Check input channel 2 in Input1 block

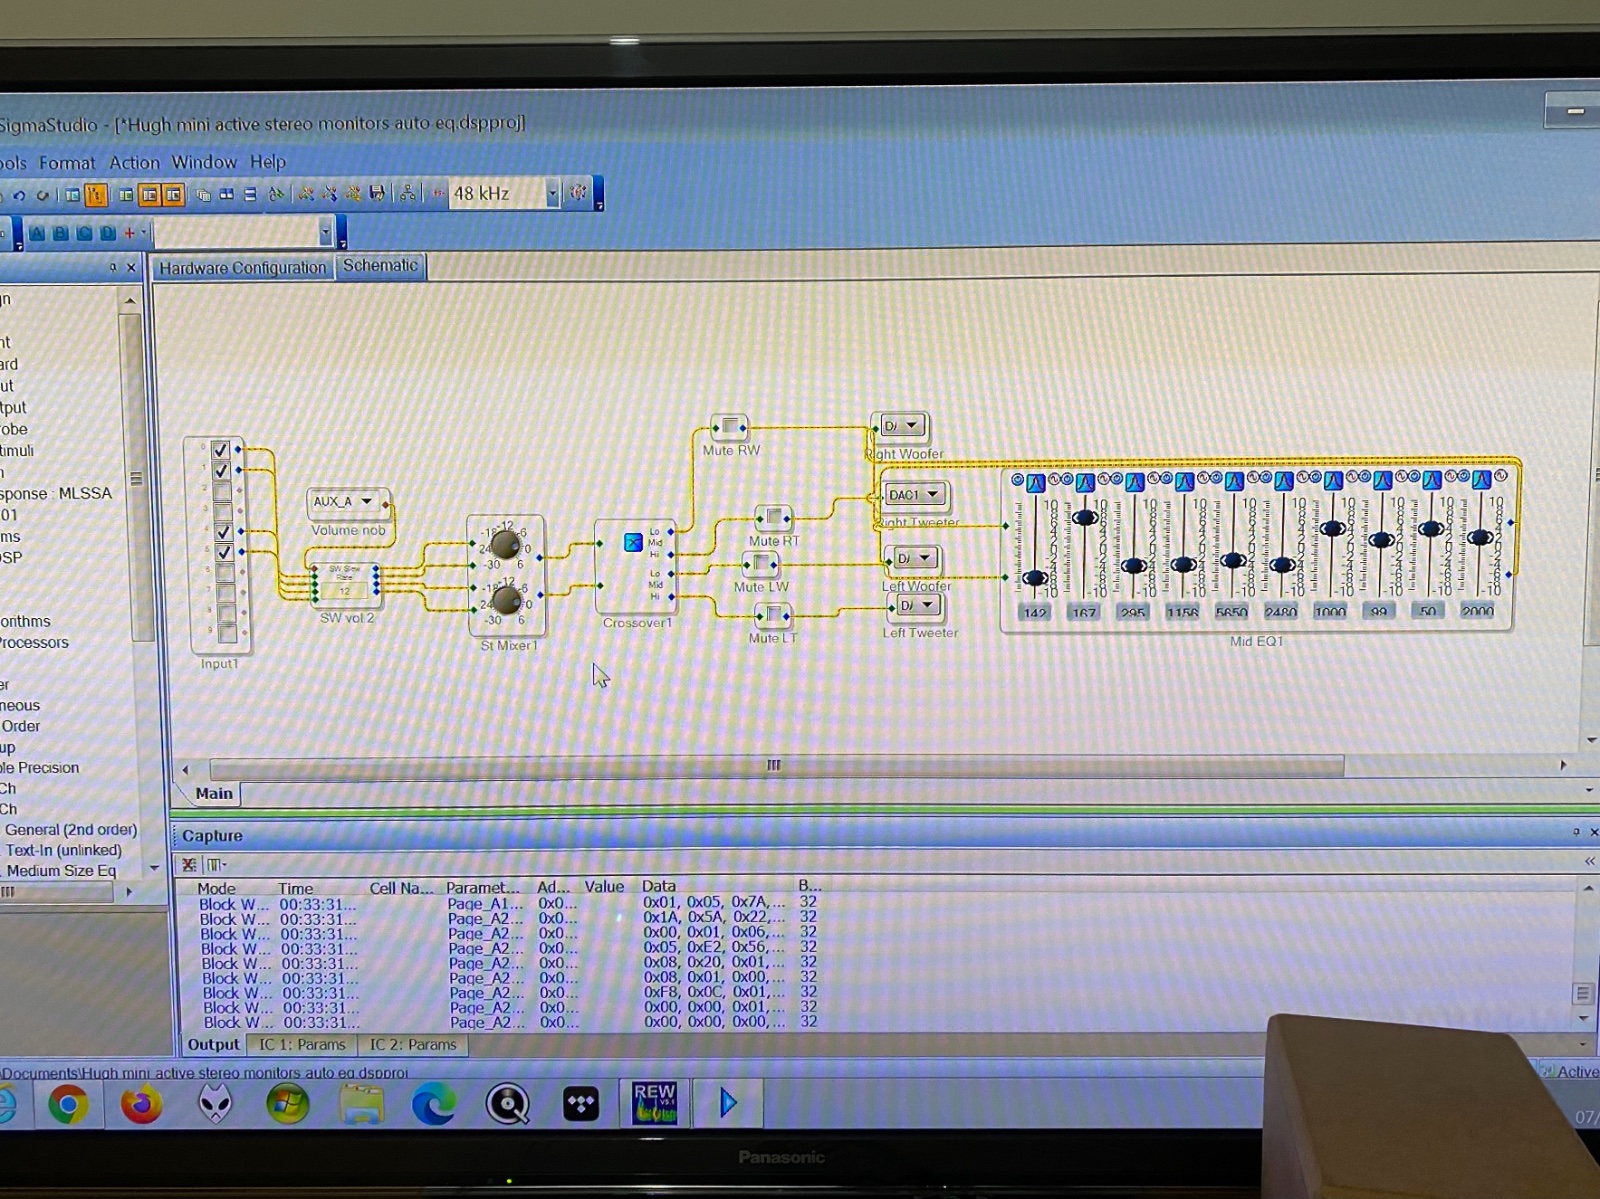(222, 491)
